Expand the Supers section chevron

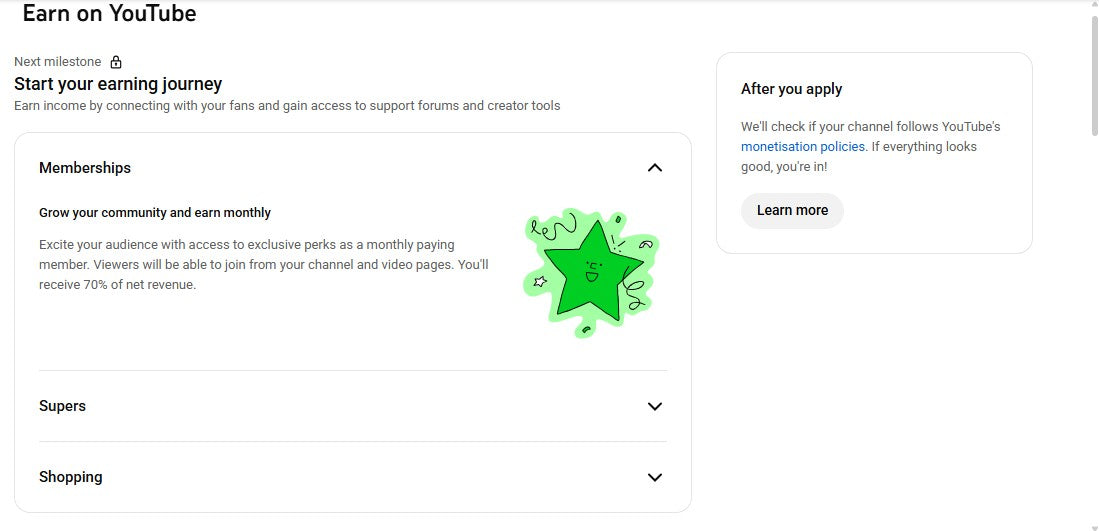655,406
